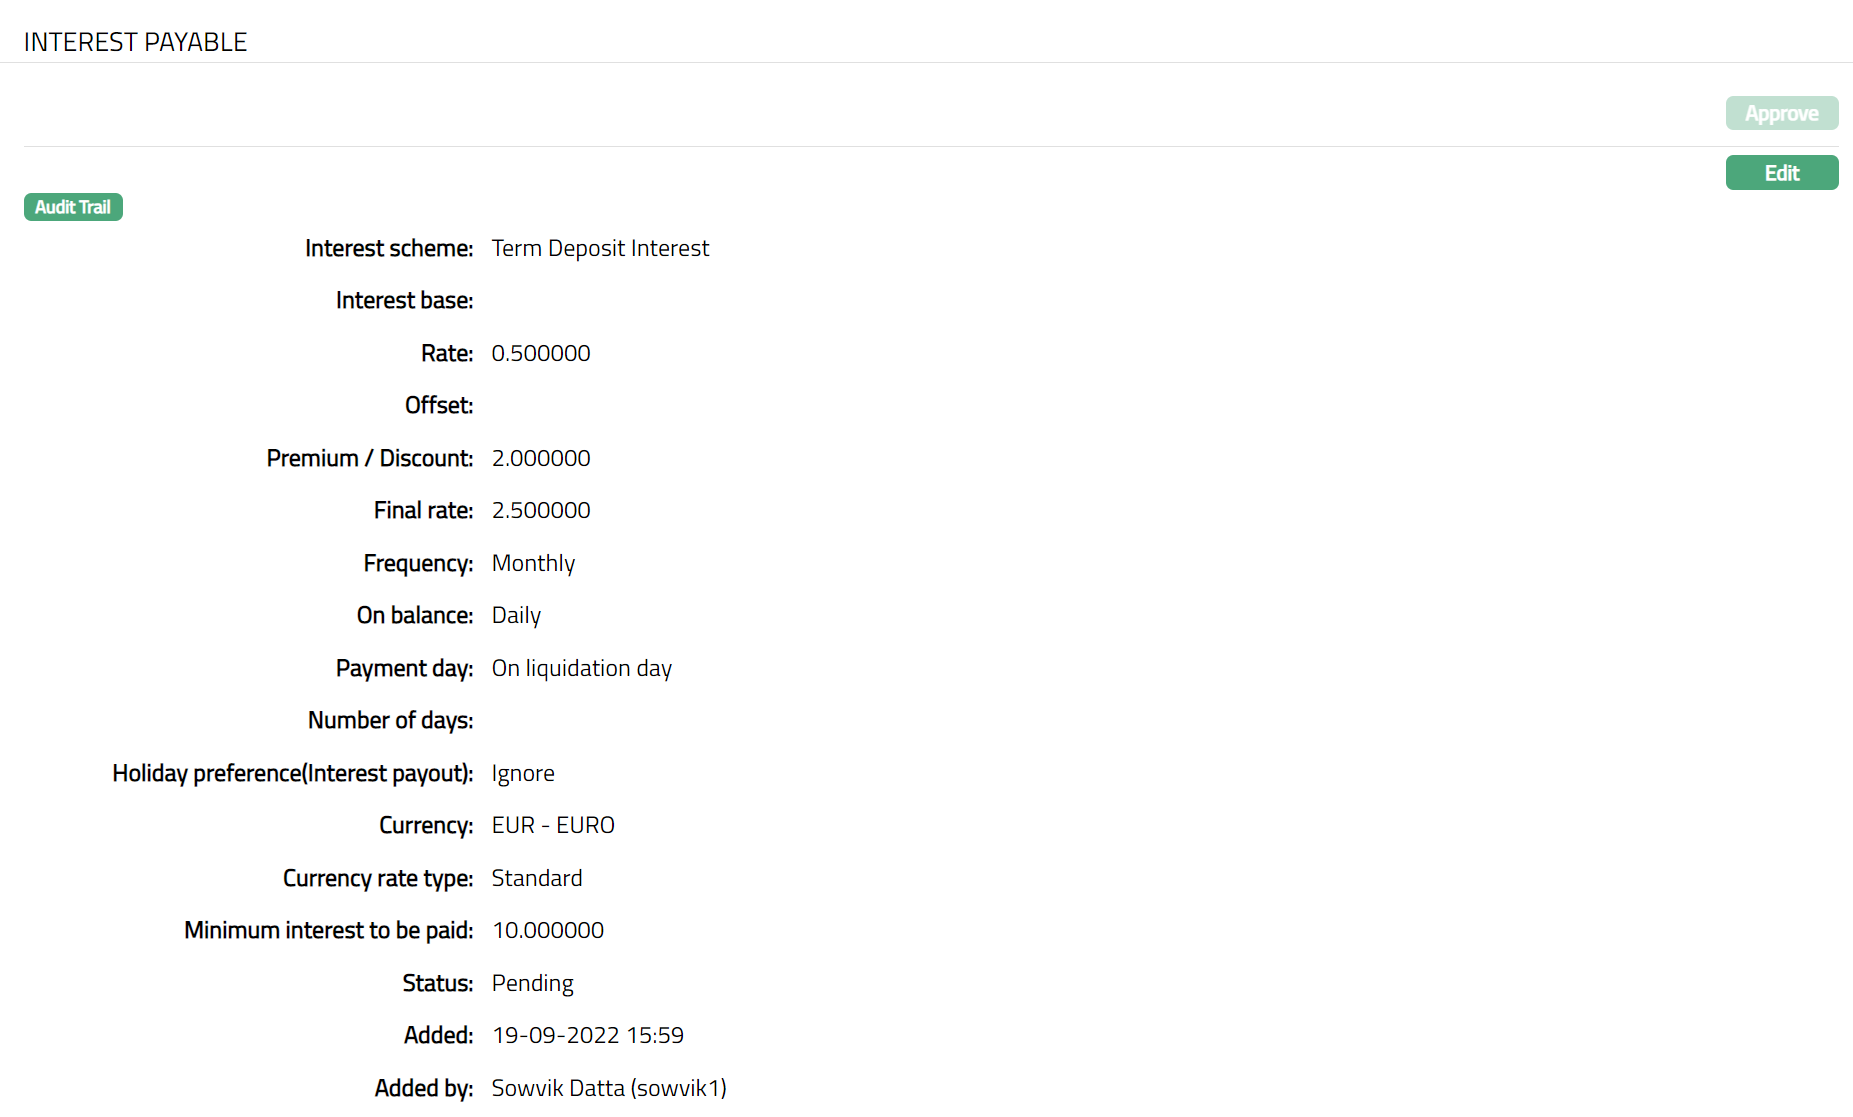Image resolution: width=1853 pixels, height=1117 pixels.
Task: Click the Number of days label
Action: coord(390,720)
